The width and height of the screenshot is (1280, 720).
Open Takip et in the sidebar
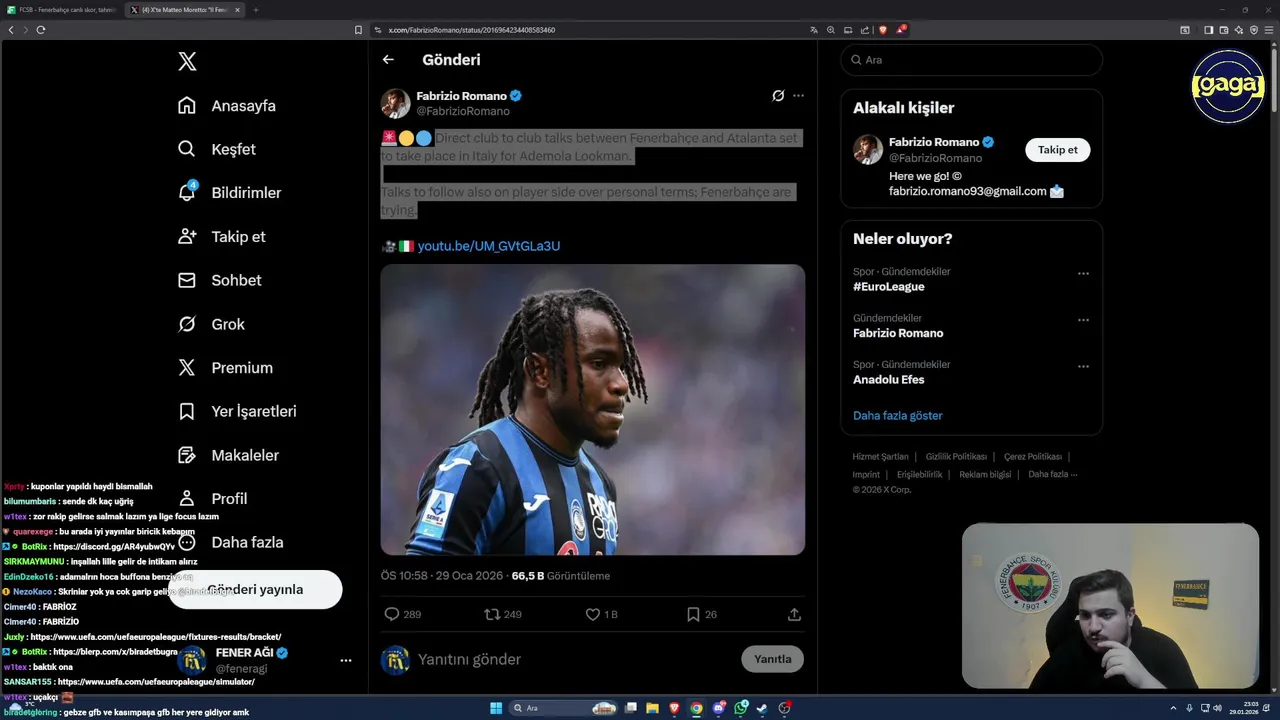tap(221, 237)
